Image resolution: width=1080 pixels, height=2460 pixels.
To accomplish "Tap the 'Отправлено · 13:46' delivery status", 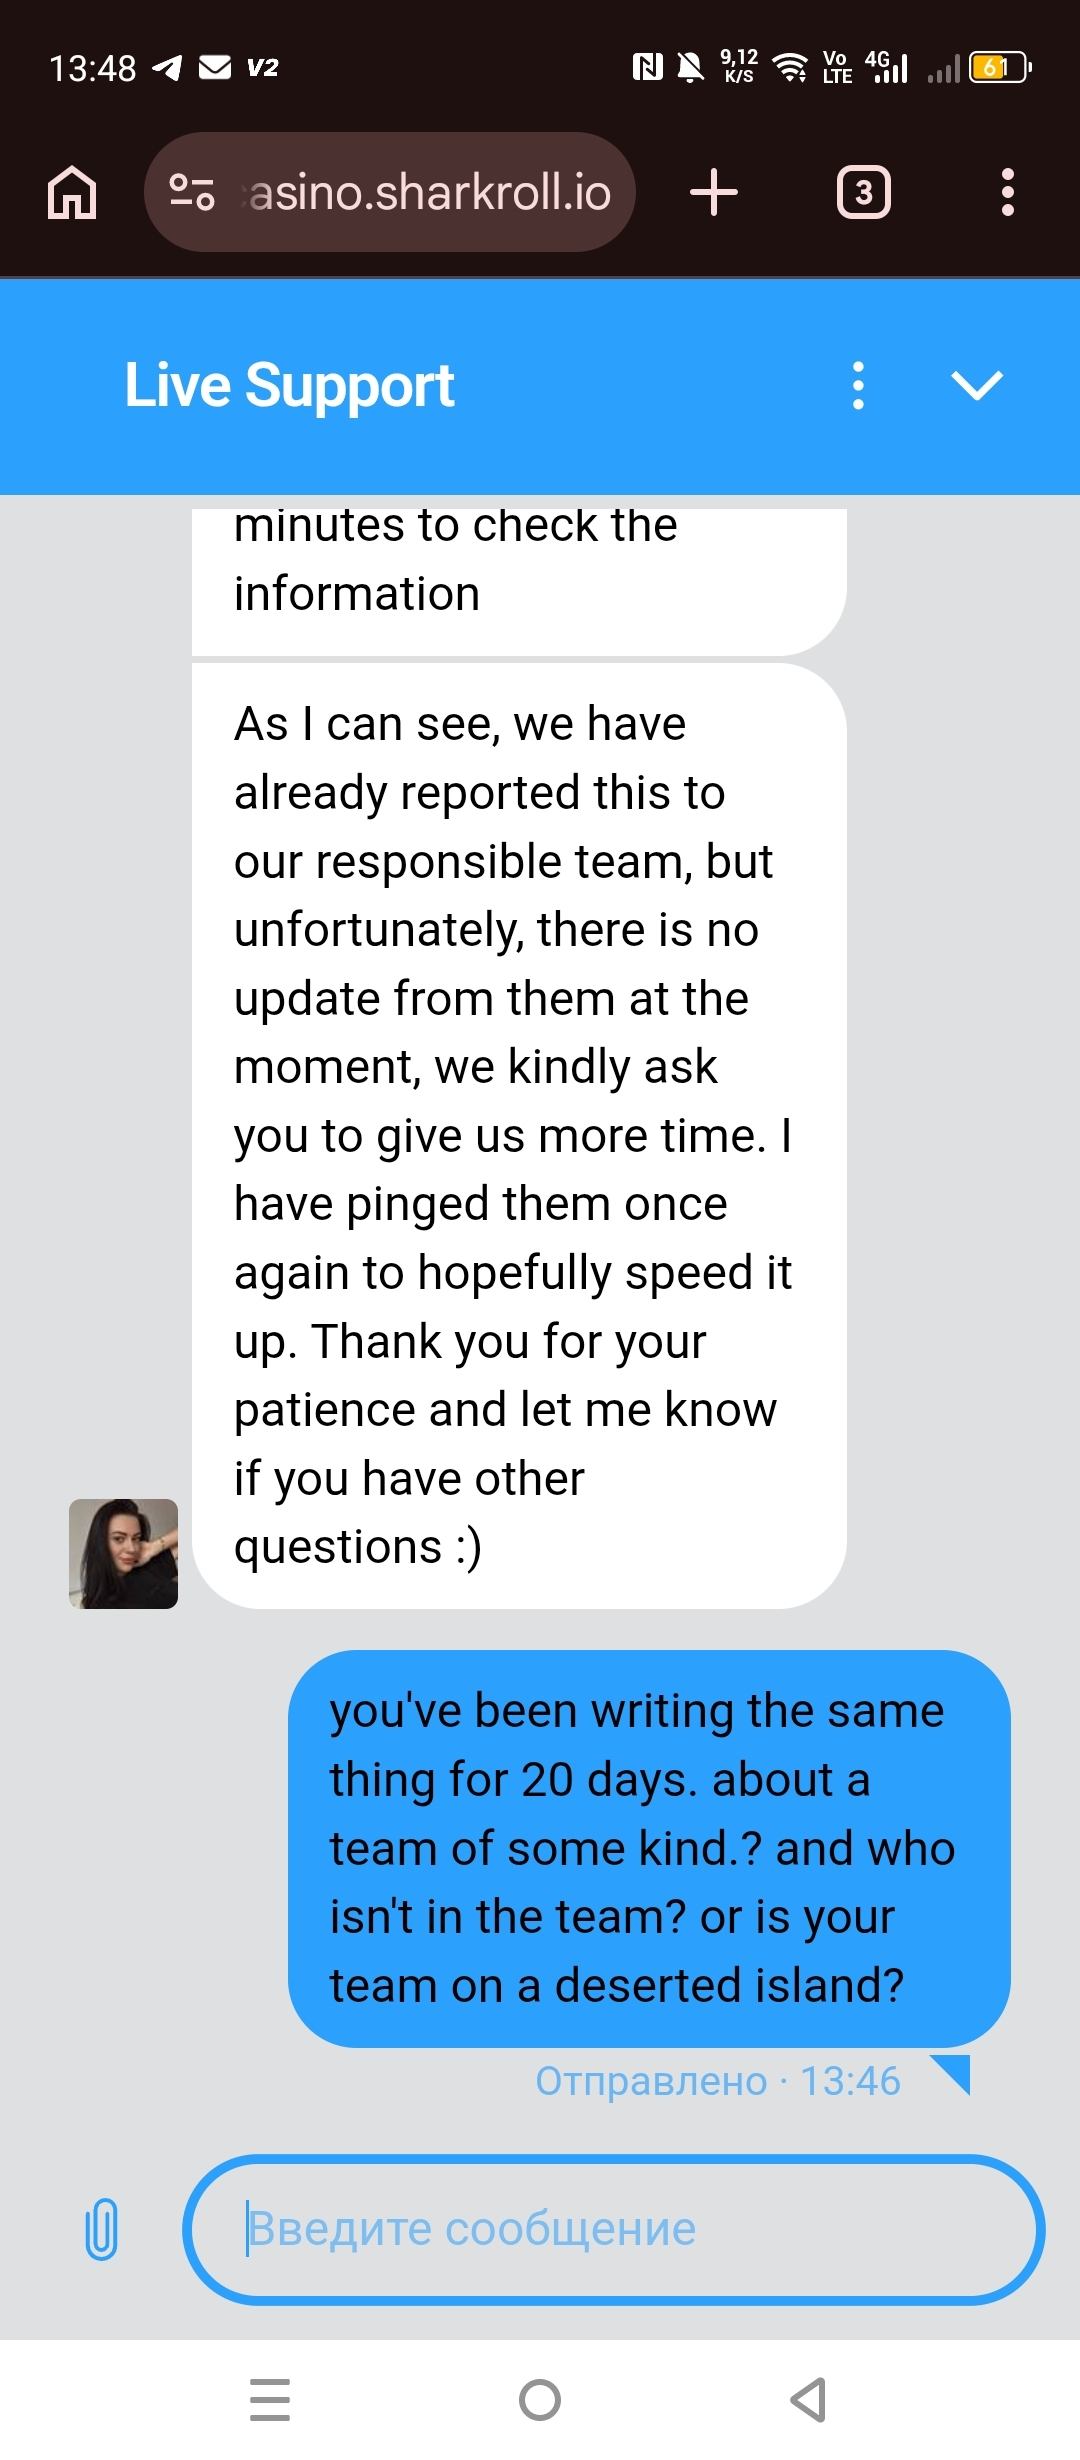I will [718, 2081].
